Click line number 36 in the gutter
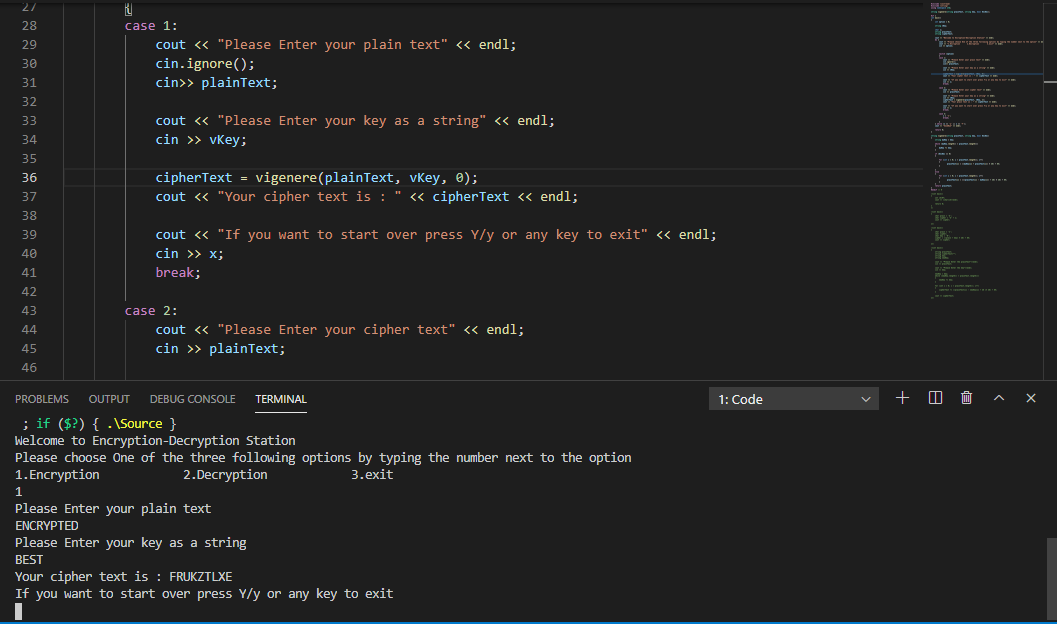1057x624 pixels. (x=28, y=177)
